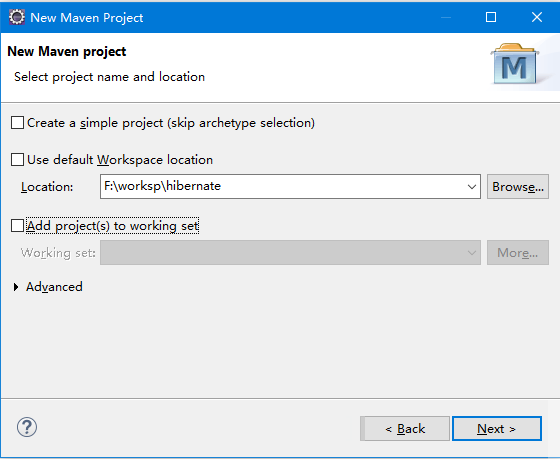Open the Working set dropdown

(x=290, y=253)
